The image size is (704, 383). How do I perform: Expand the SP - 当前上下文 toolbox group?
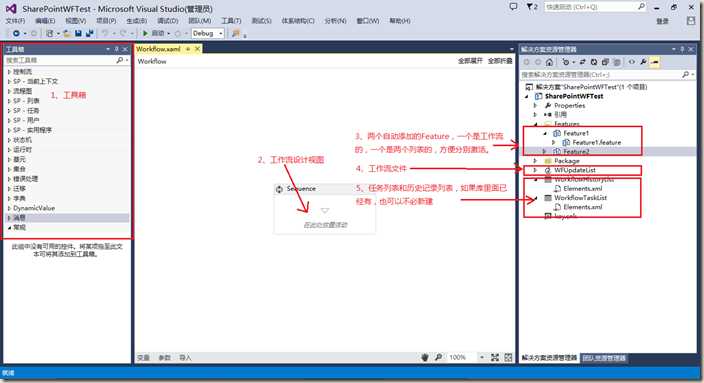9,81
